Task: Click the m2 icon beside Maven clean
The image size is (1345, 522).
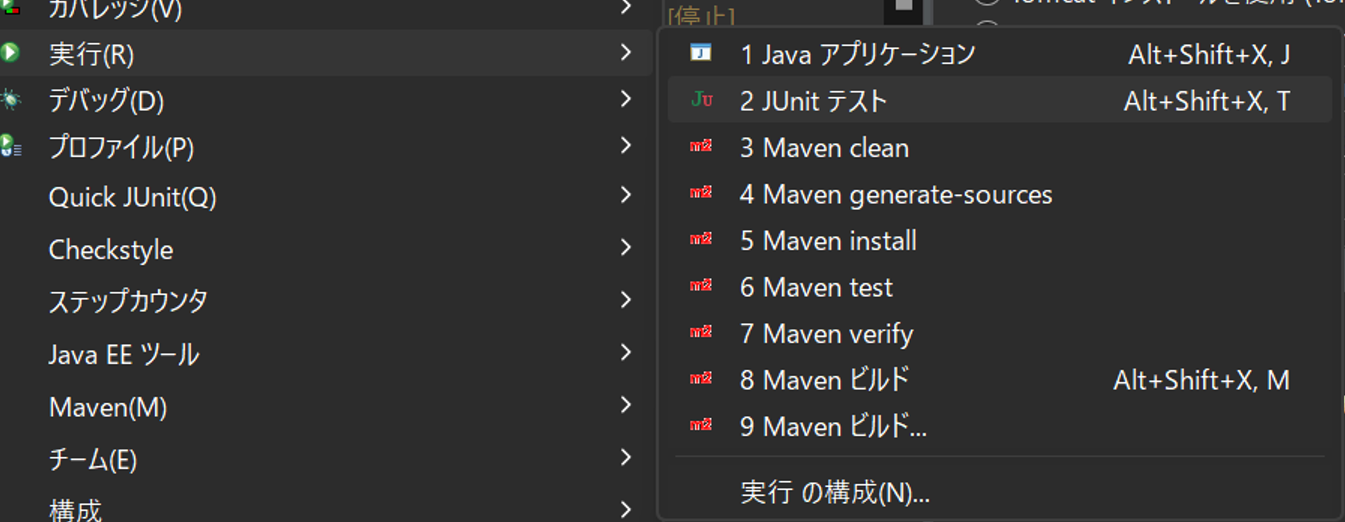Action: (x=701, y=147)
